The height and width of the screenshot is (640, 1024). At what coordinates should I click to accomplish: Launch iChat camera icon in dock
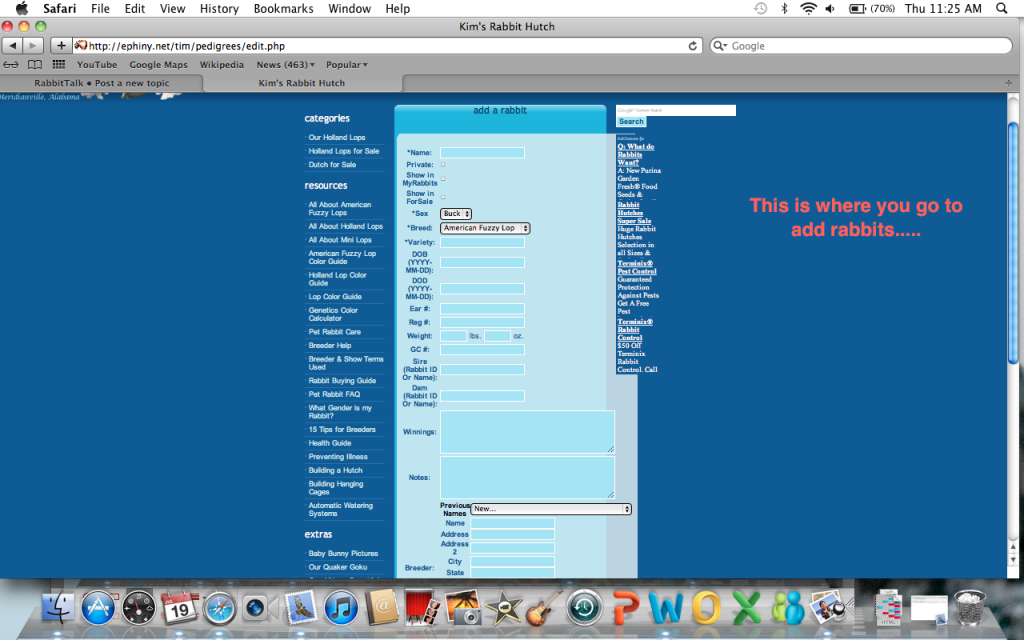[x=259, y=608]
